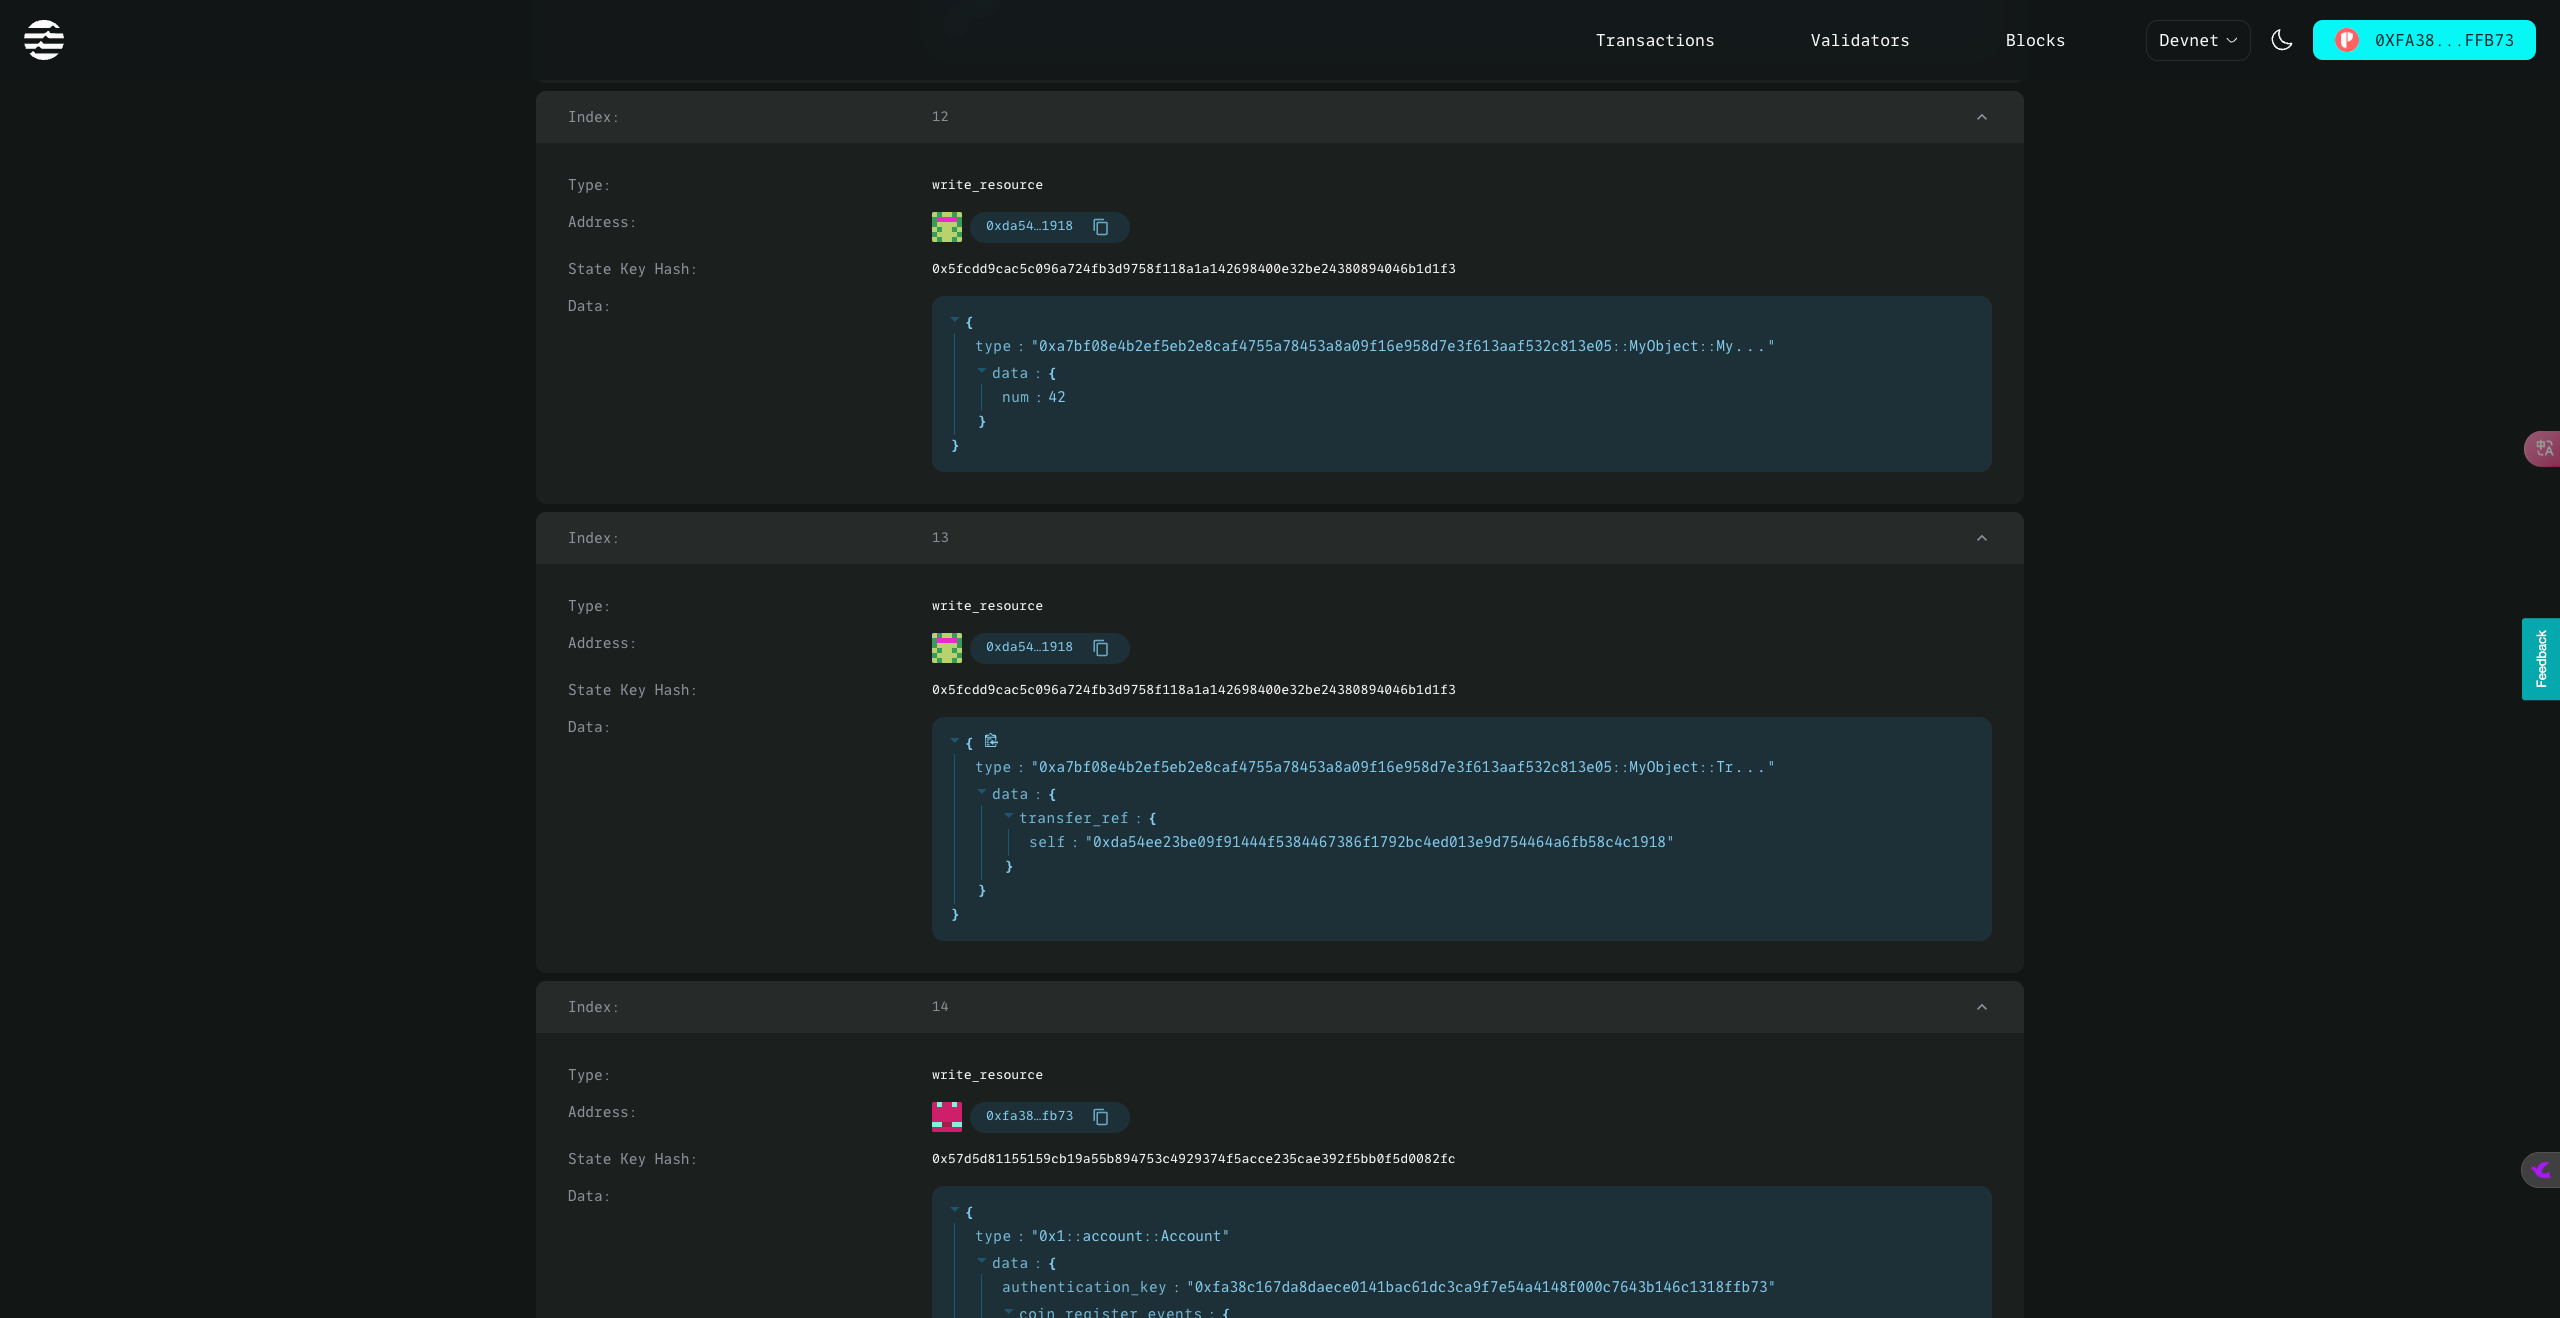Click the self address value in transfer_ref
Screen dimensions: 2560x1318
click(1379, 843)
